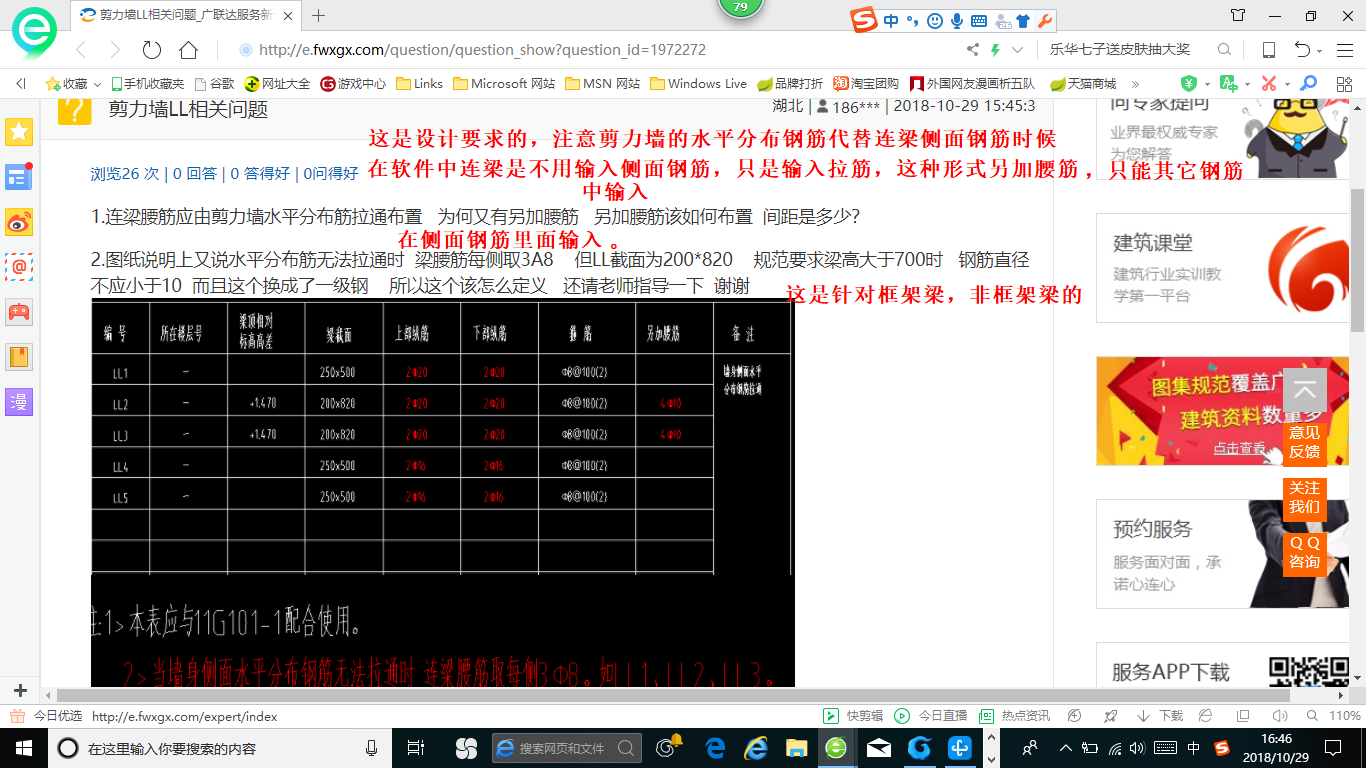This screenshot has height=768, width=1366.
Task: Add sidebar app with plus button
Action: point(20,691)
